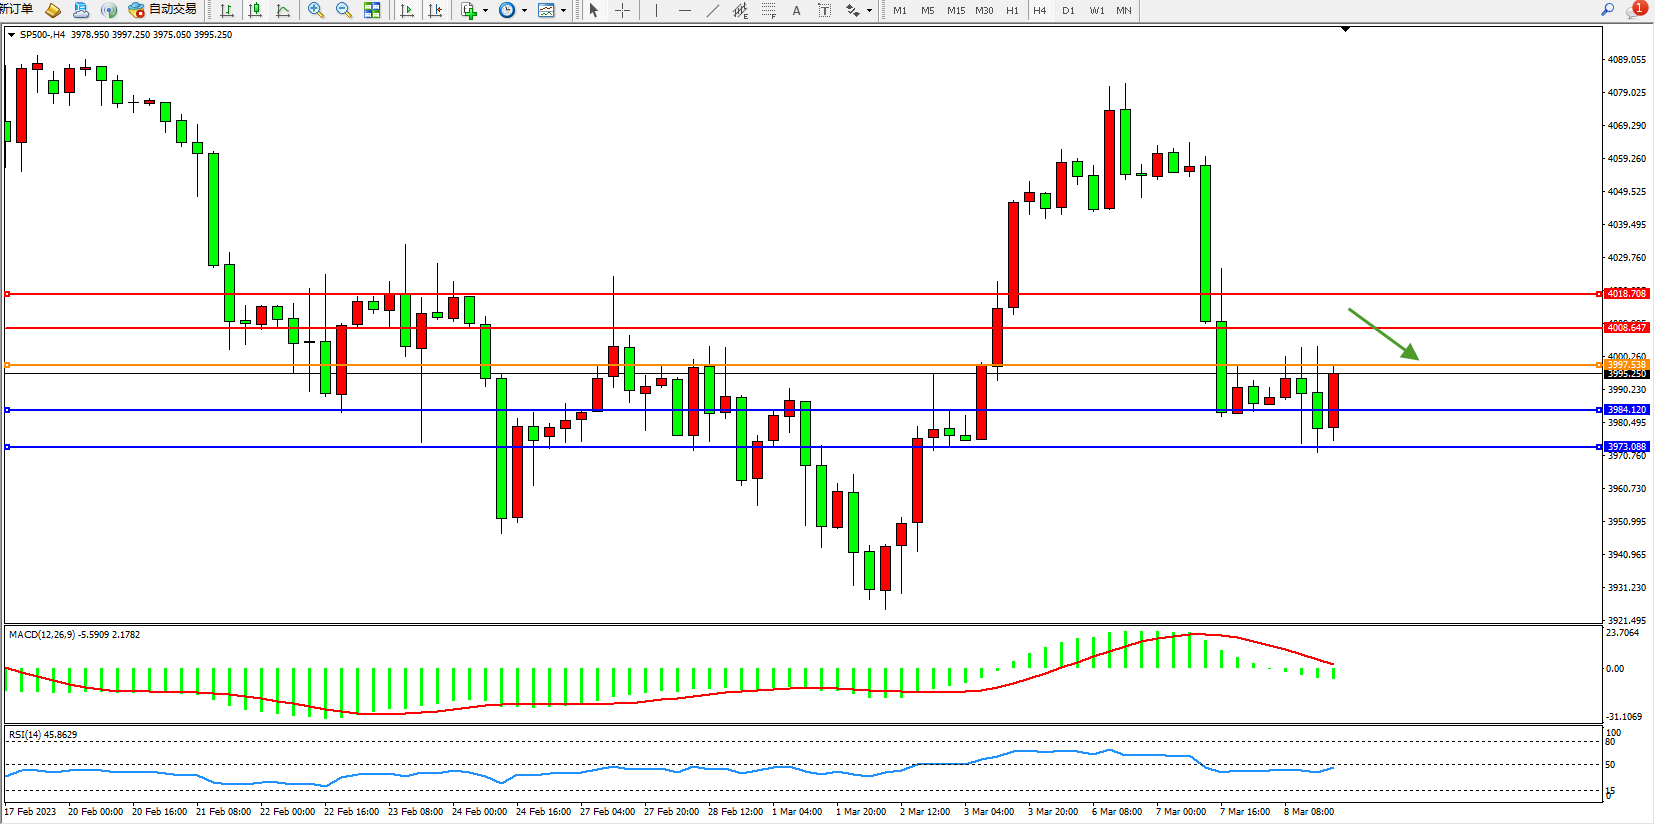This screenshot has width=1655, height=825.
Task: Select the crosshair tool
Action: click(622, 10)
